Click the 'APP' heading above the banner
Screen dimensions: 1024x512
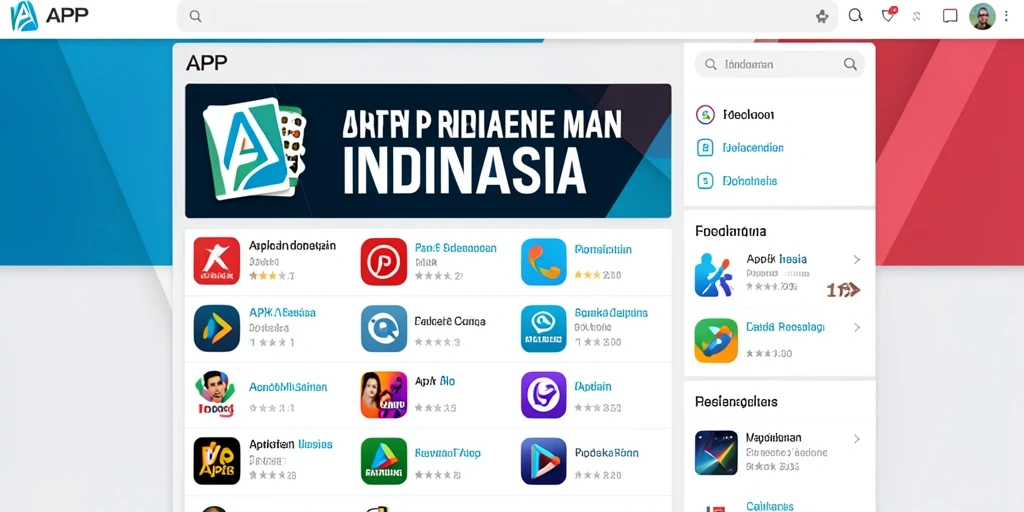coord(206,63)
